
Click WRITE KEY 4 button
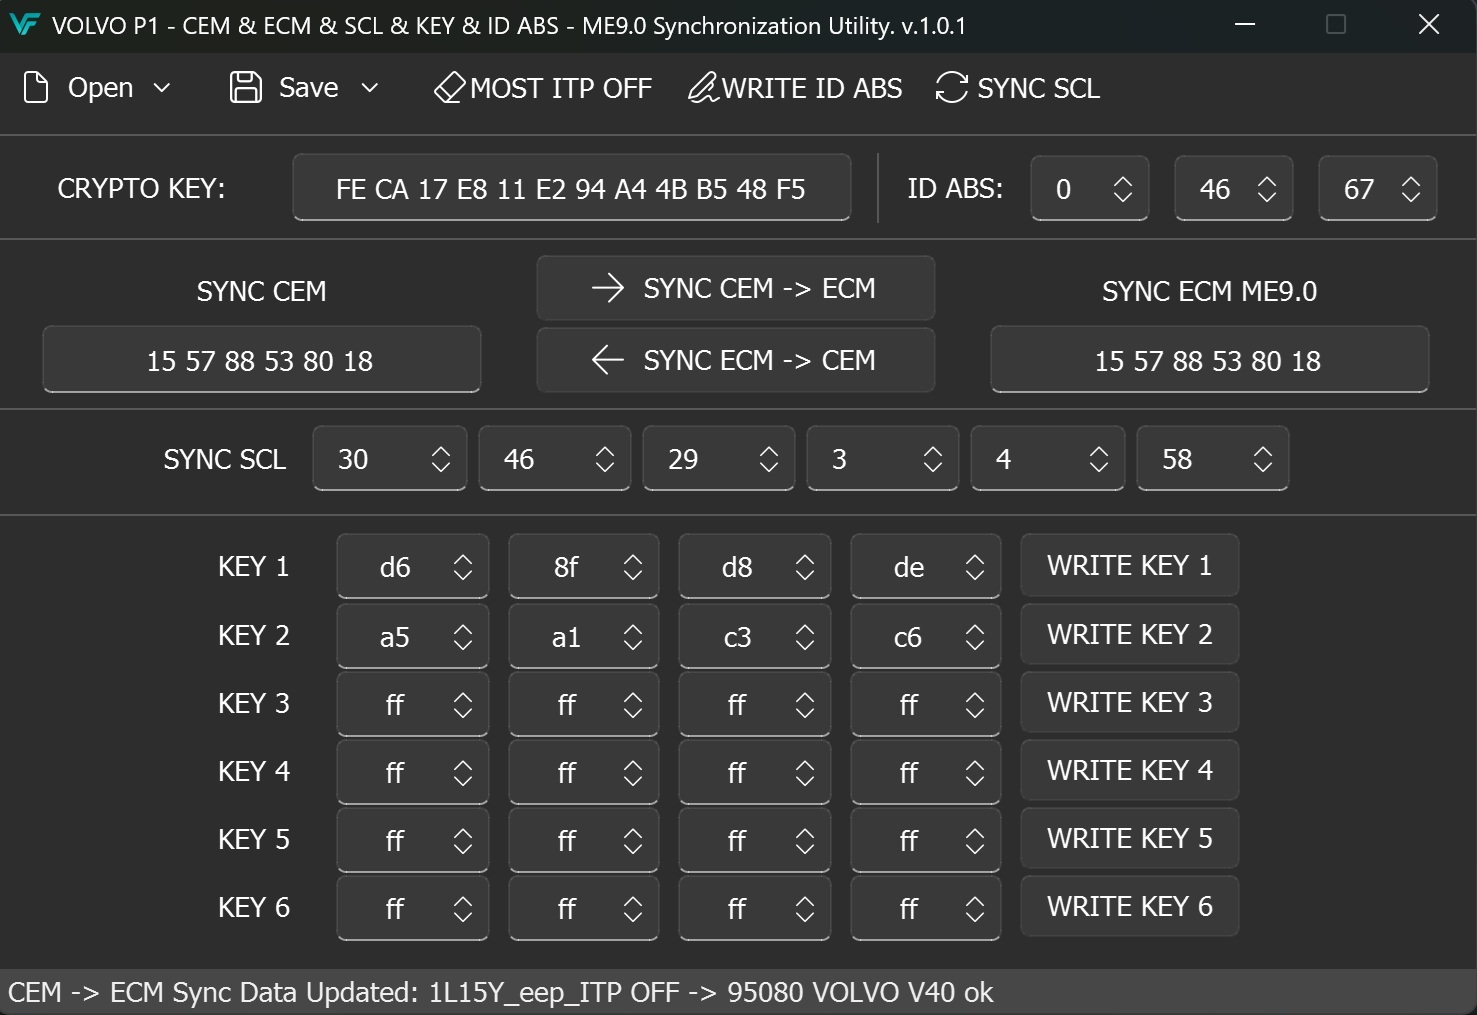click(1130, 770)
